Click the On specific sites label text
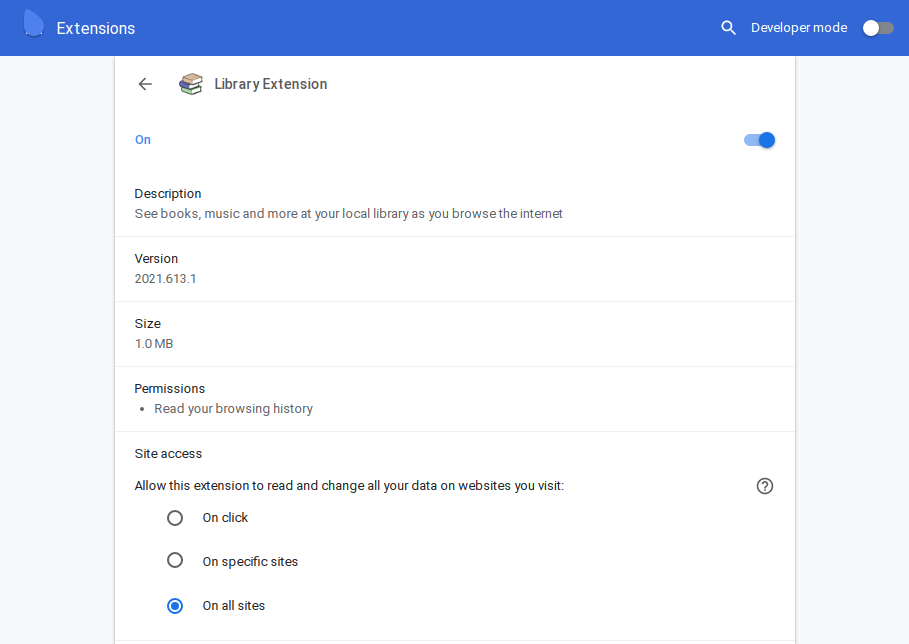Image resolution: width=909 pixels, height=644 pixels. coord(250,562)
